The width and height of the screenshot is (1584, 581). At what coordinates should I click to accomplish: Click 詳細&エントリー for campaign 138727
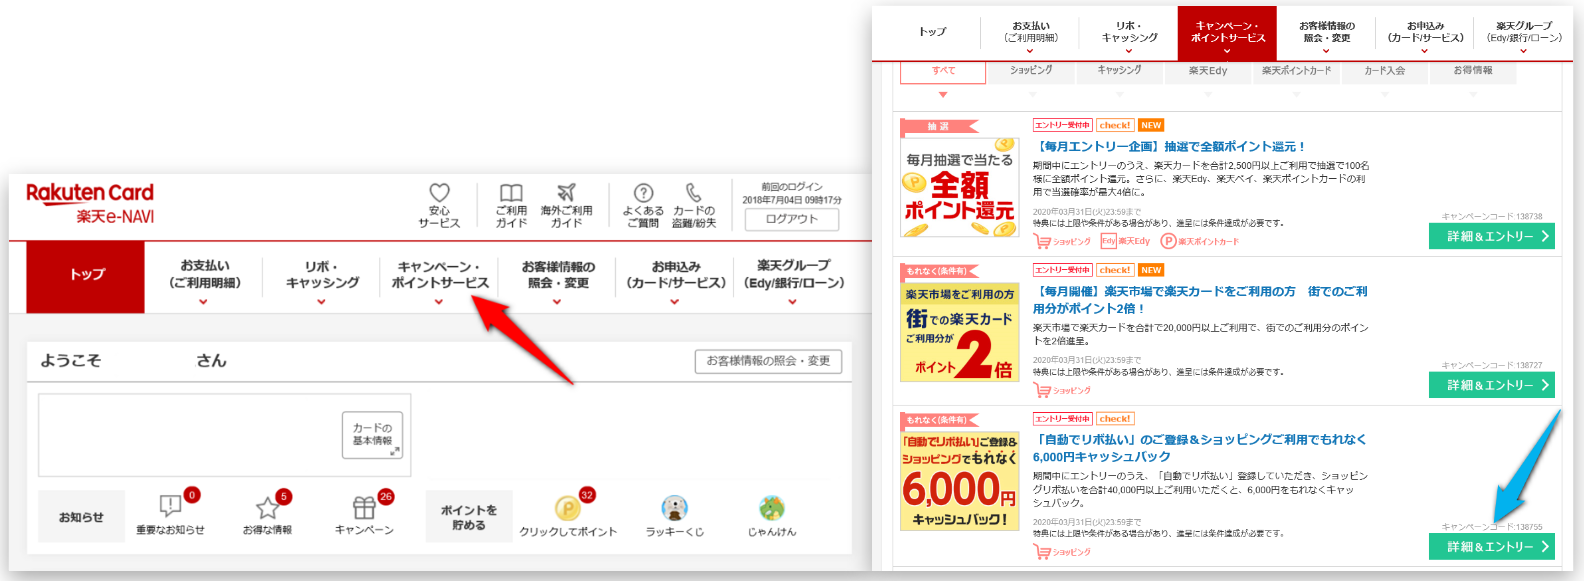point(1492,385)
